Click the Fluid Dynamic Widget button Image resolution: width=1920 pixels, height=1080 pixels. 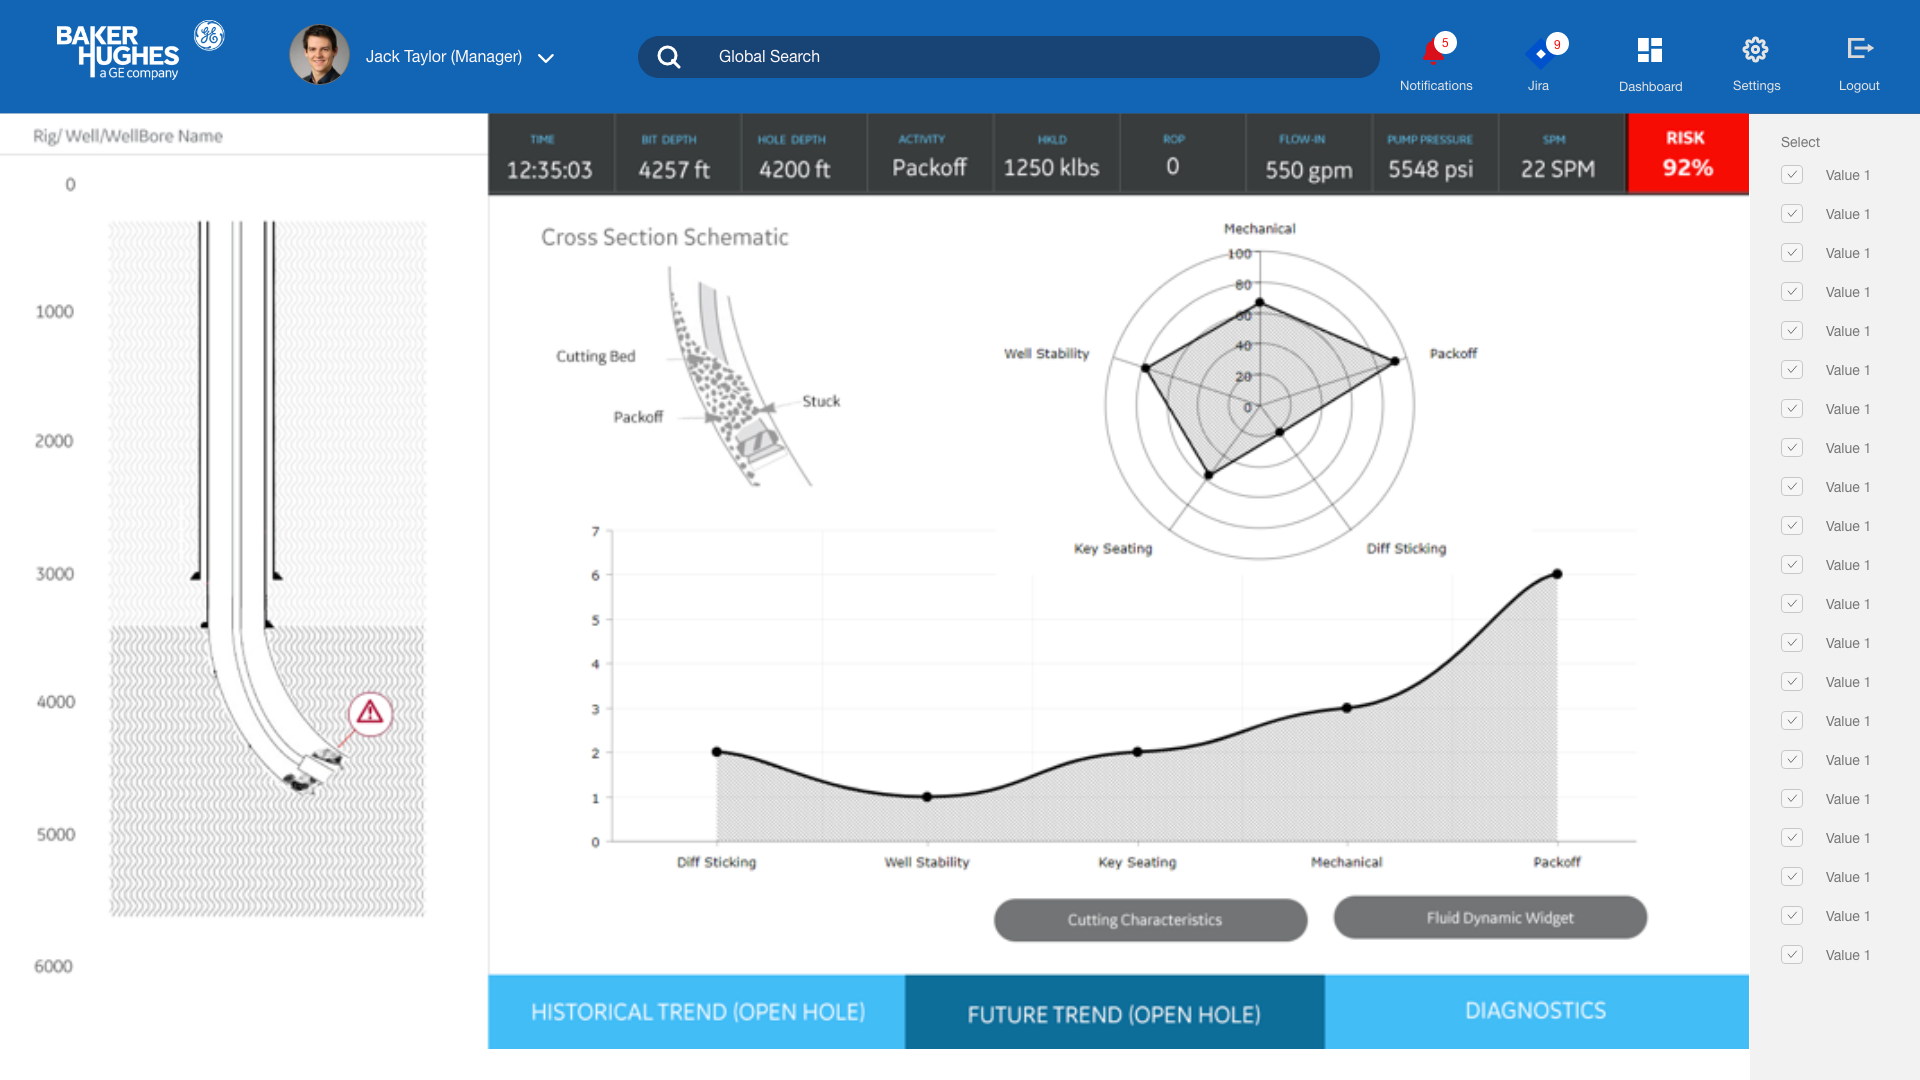1490,917
